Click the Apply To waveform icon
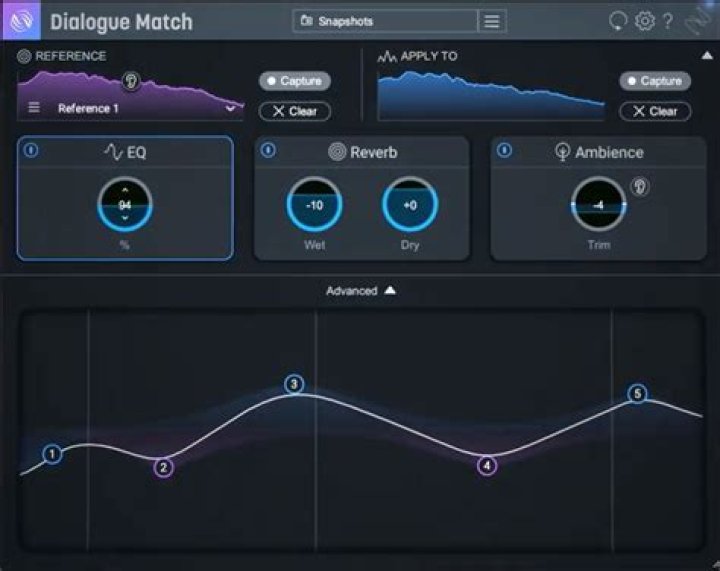 click(387, 56)
